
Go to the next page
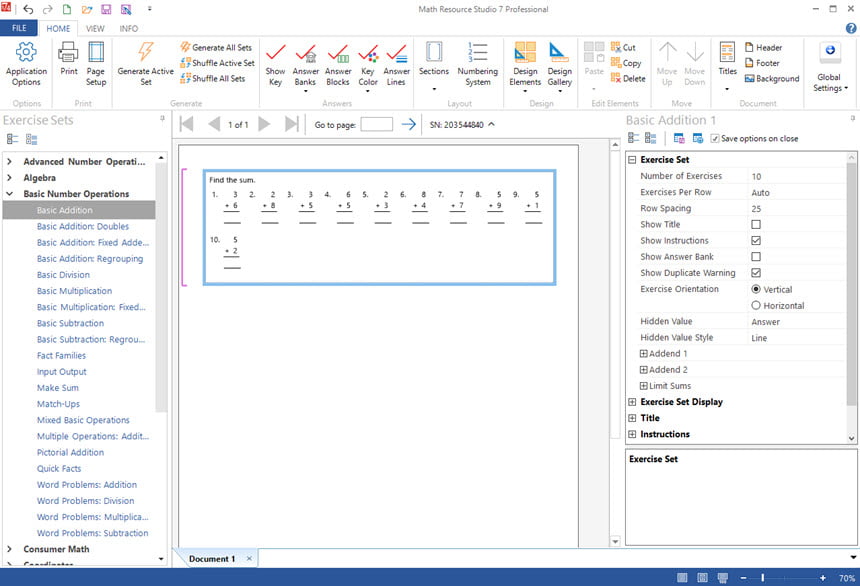pos(264,125)
